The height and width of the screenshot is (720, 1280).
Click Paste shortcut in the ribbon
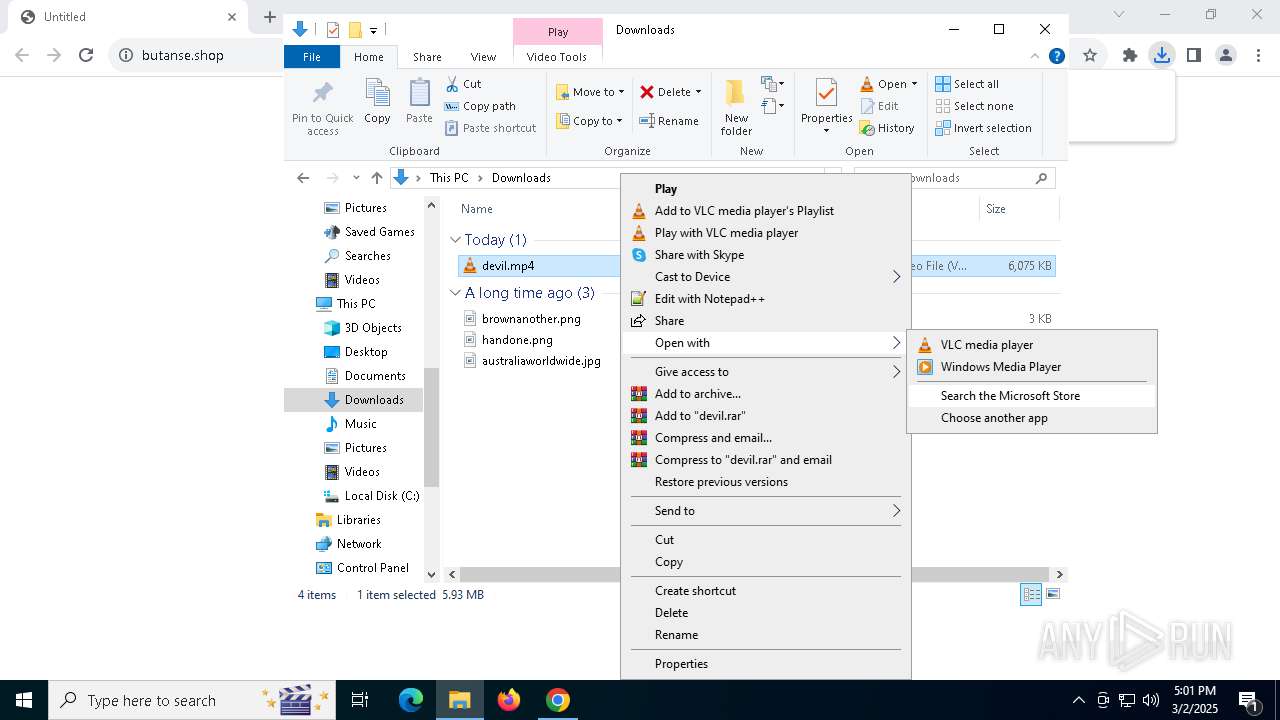coord(490,128)
